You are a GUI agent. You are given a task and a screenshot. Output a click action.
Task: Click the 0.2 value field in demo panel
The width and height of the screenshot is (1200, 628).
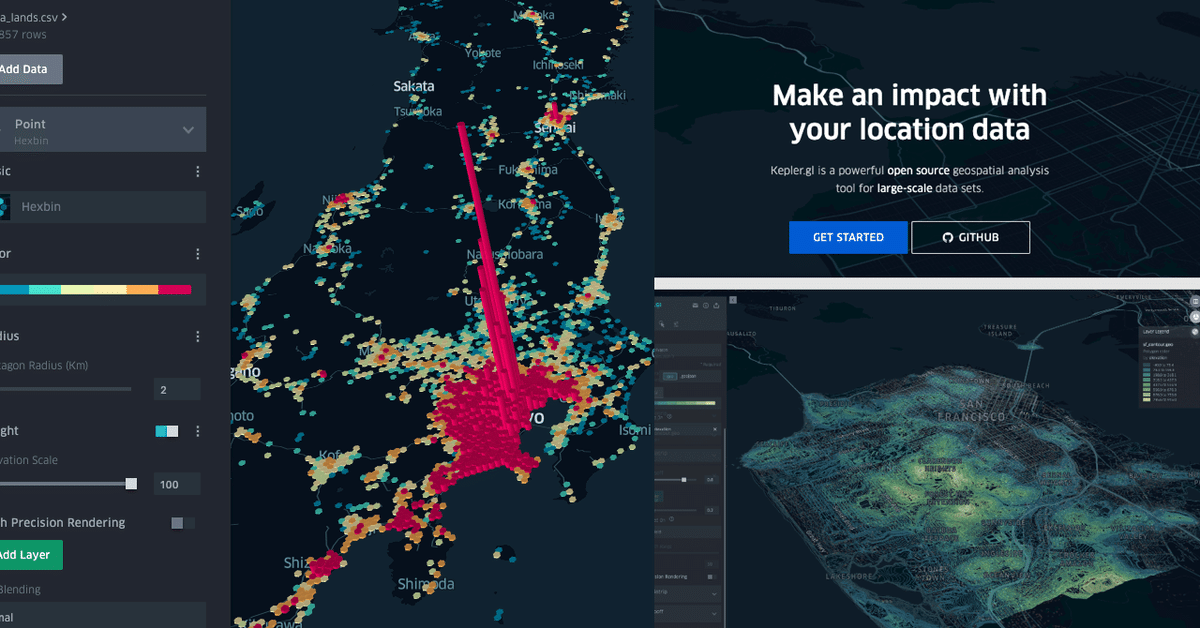coord(710,510)
